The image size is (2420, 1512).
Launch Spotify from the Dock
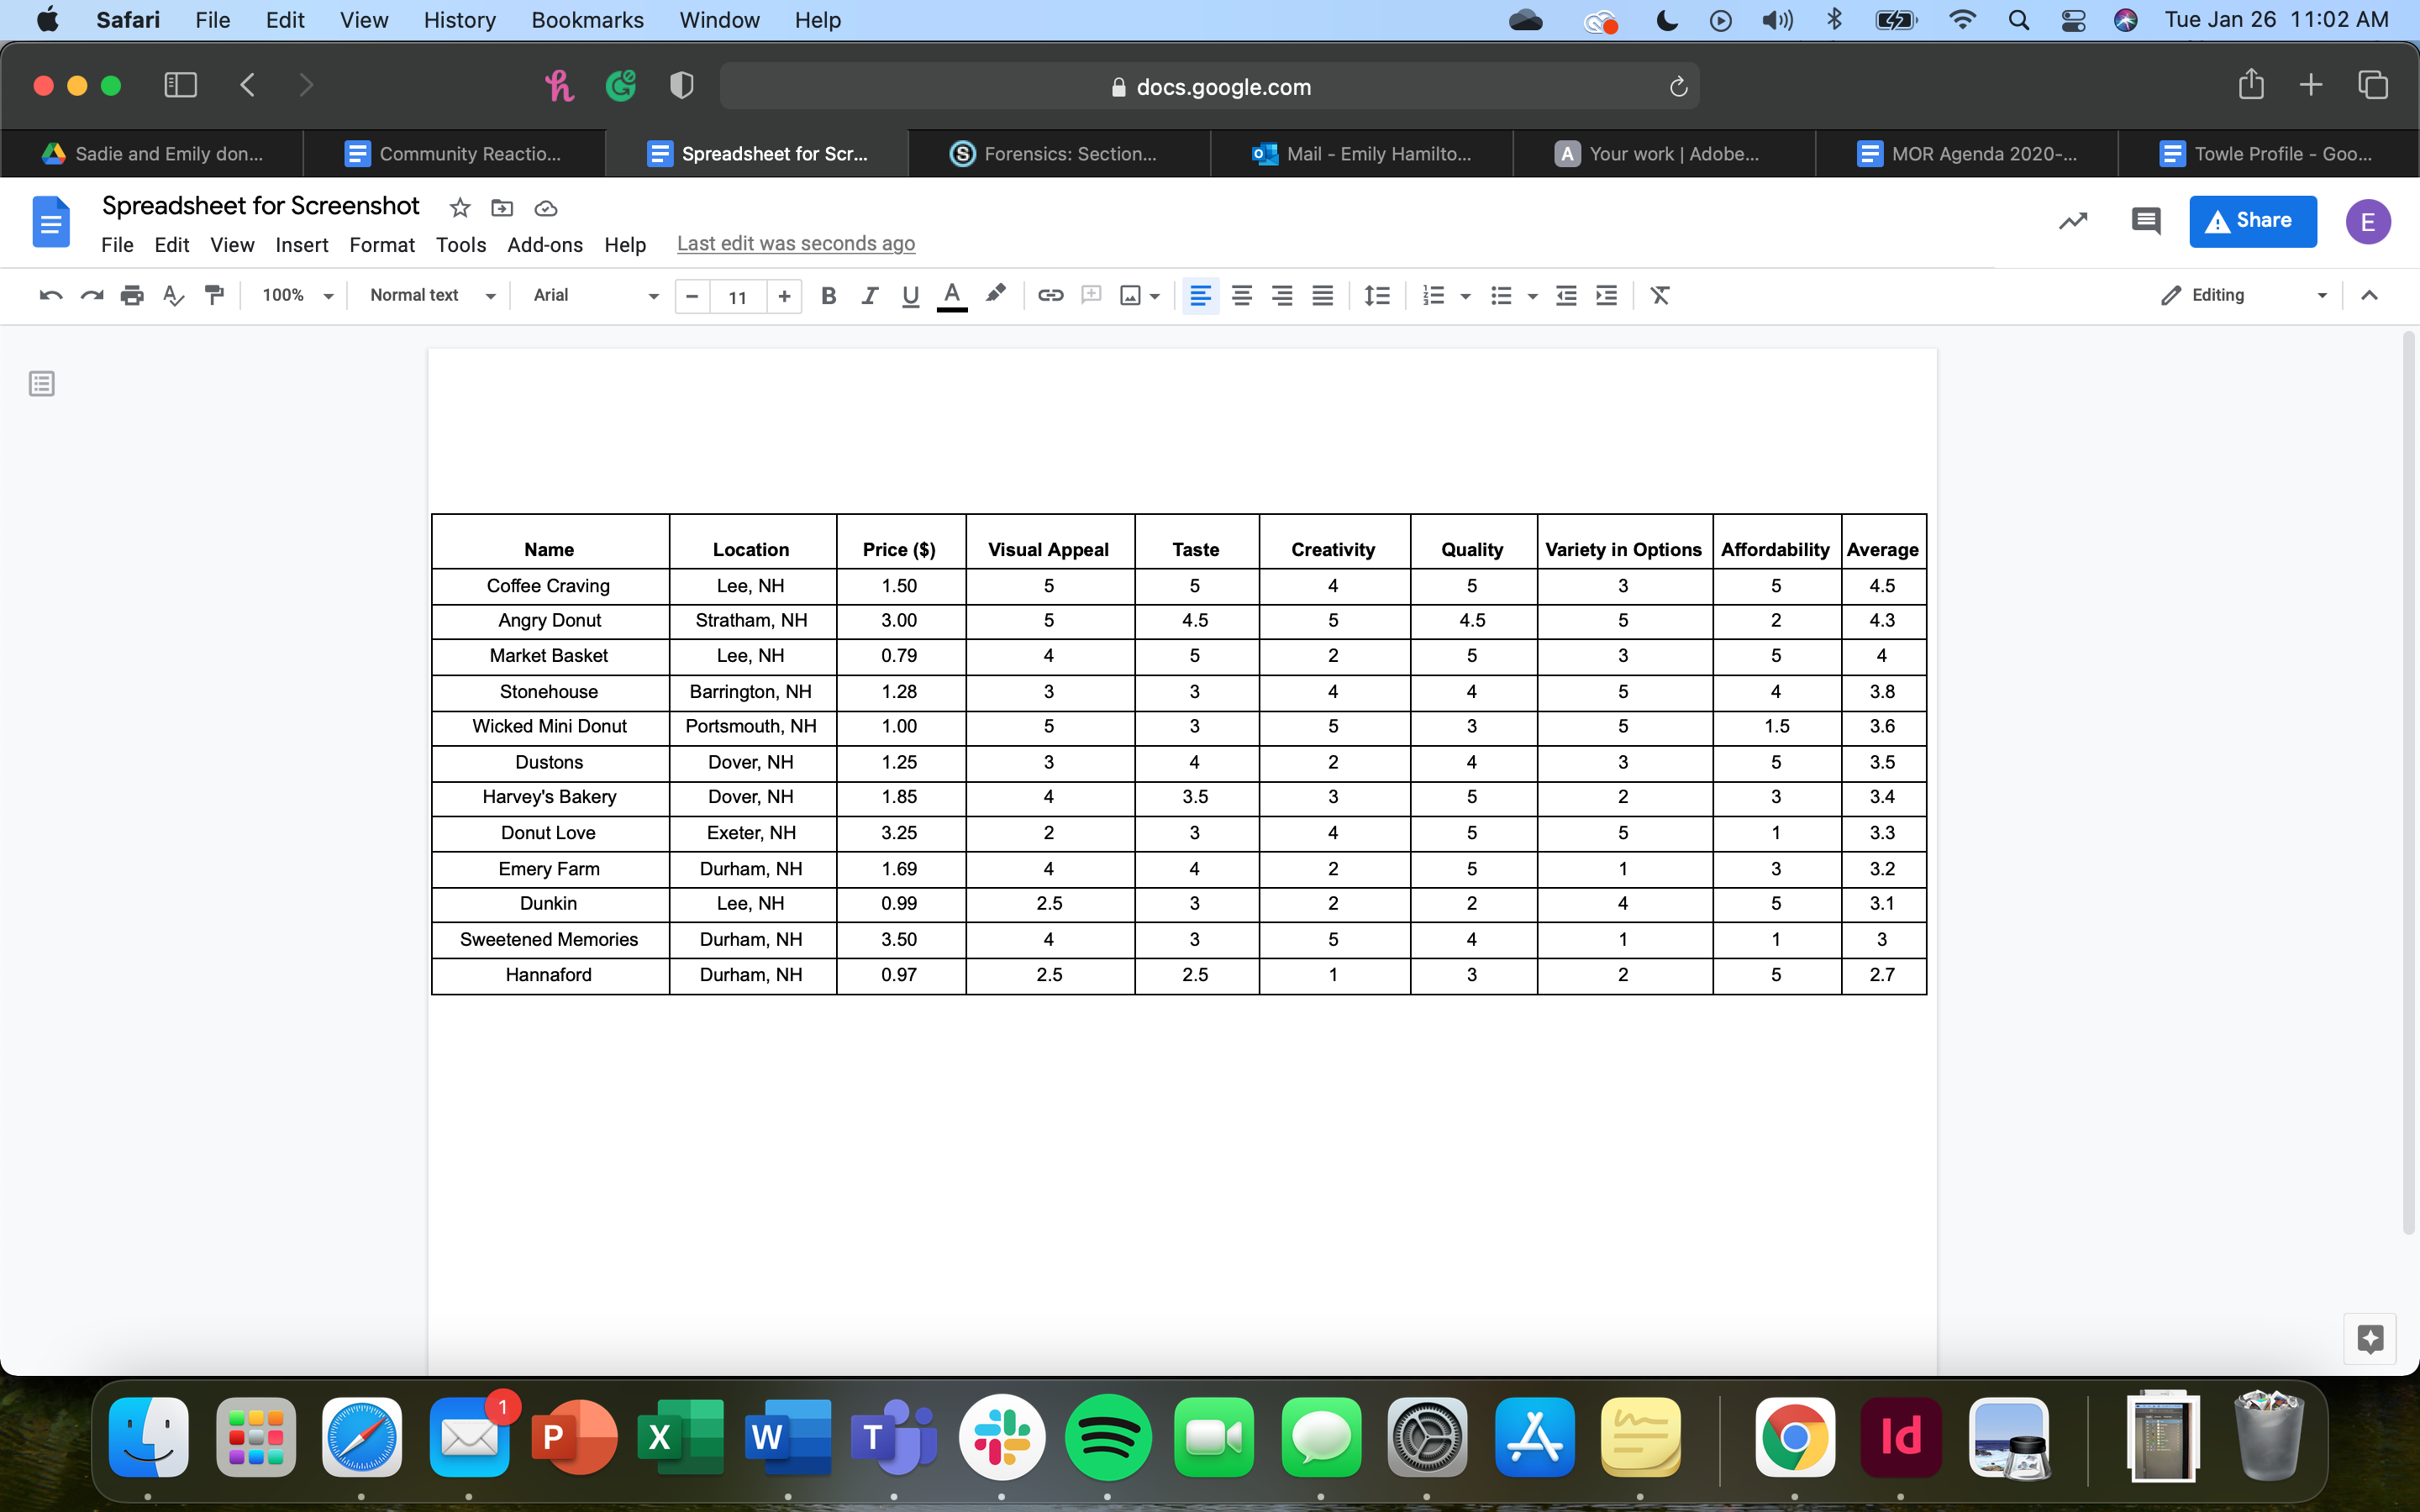click(1109, 1437)
